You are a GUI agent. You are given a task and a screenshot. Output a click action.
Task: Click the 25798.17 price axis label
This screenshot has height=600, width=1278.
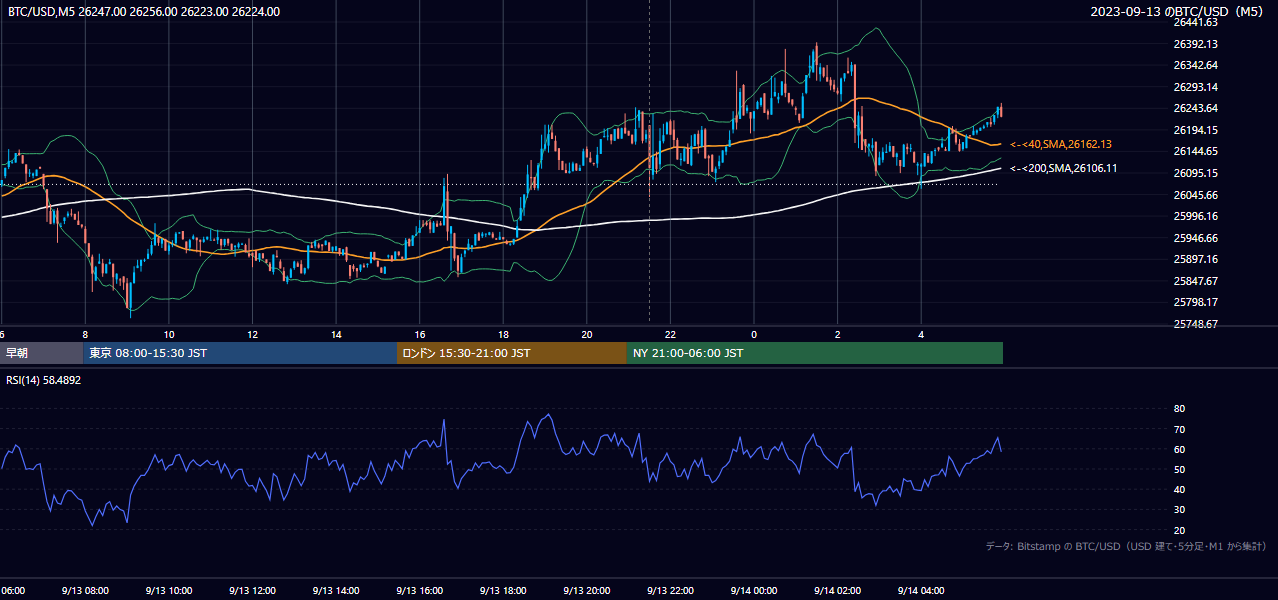tap(1195, 302)
